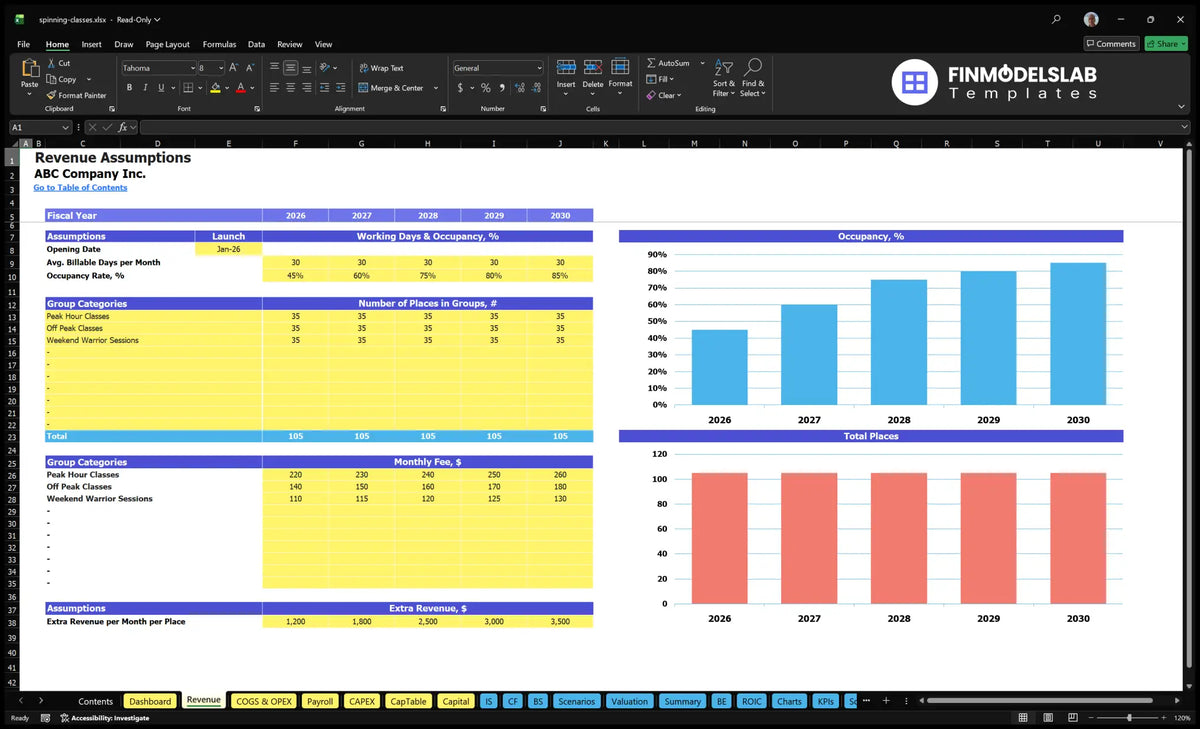This screenshot has width=1200, height=729.
Task: Expand the Merge & Center dropdown arrow
Action: [436, 88]
